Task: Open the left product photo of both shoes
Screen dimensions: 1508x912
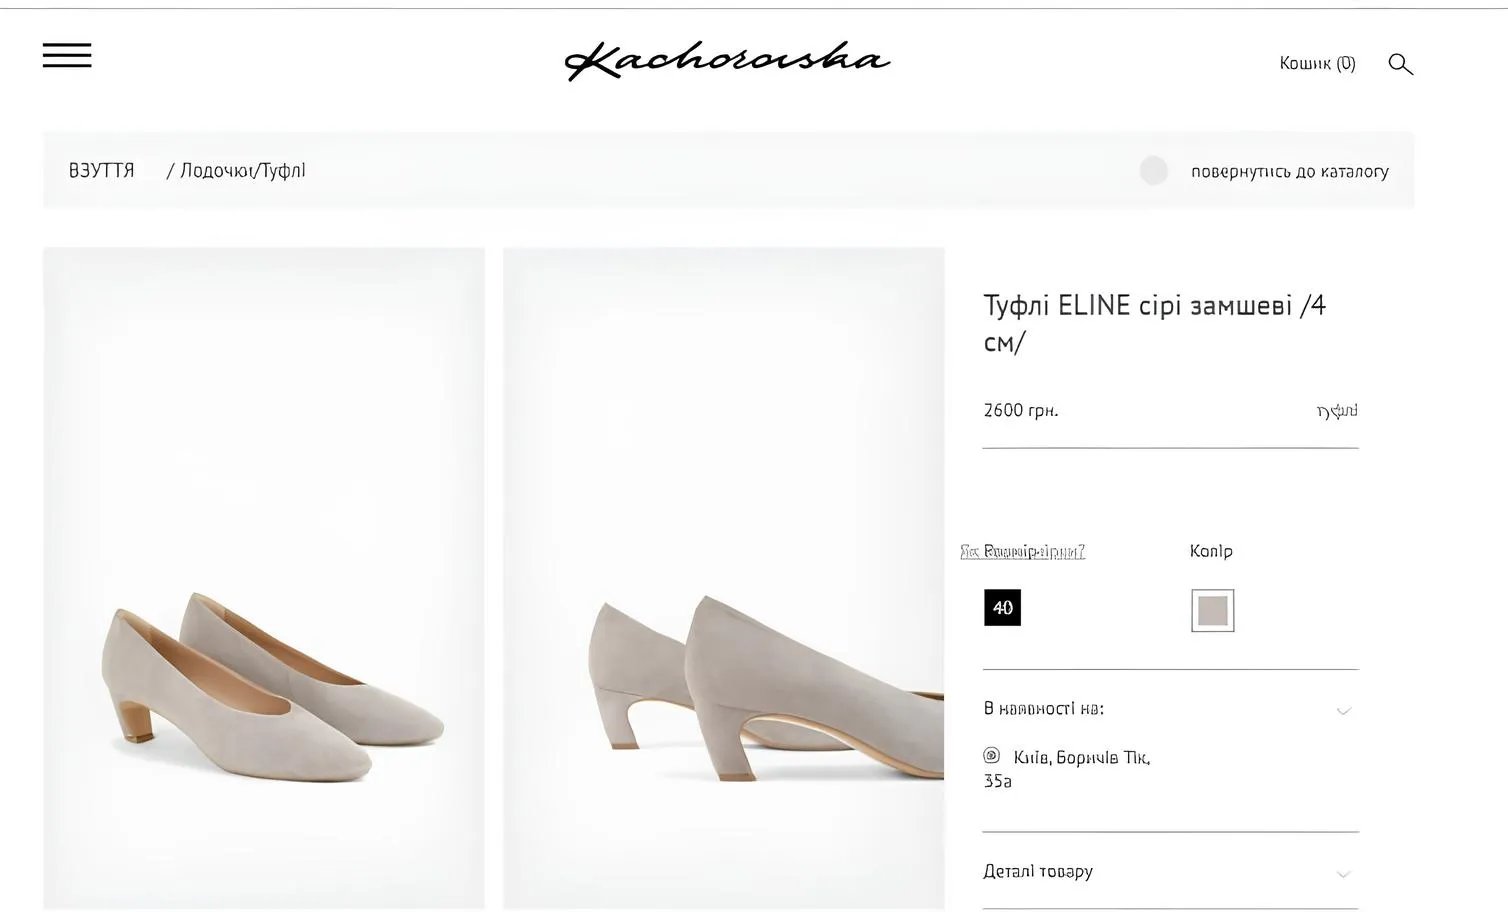Action: coord(264,578)
